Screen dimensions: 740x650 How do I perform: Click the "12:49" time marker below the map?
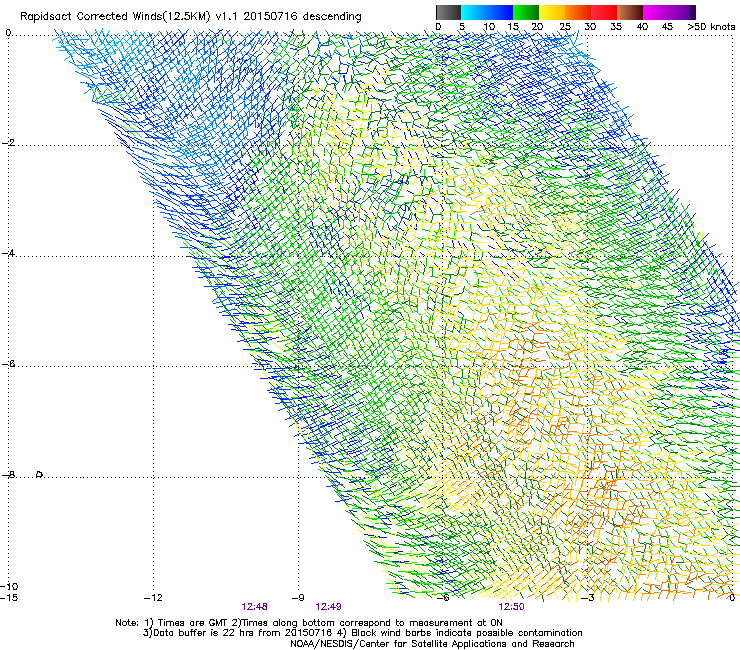pyautogui.click(x=328, y=607)
